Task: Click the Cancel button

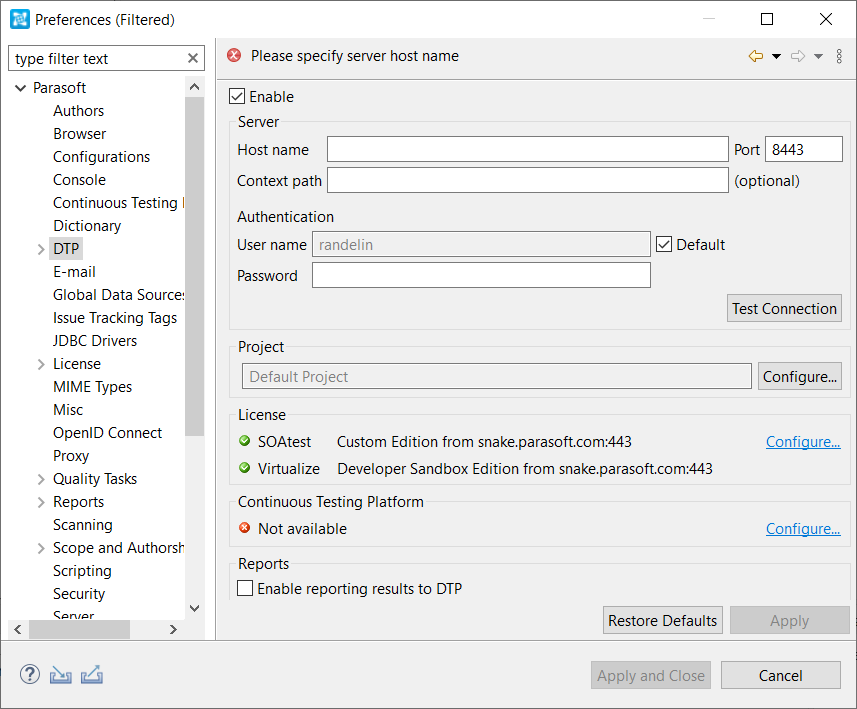Action: point(780,675)
